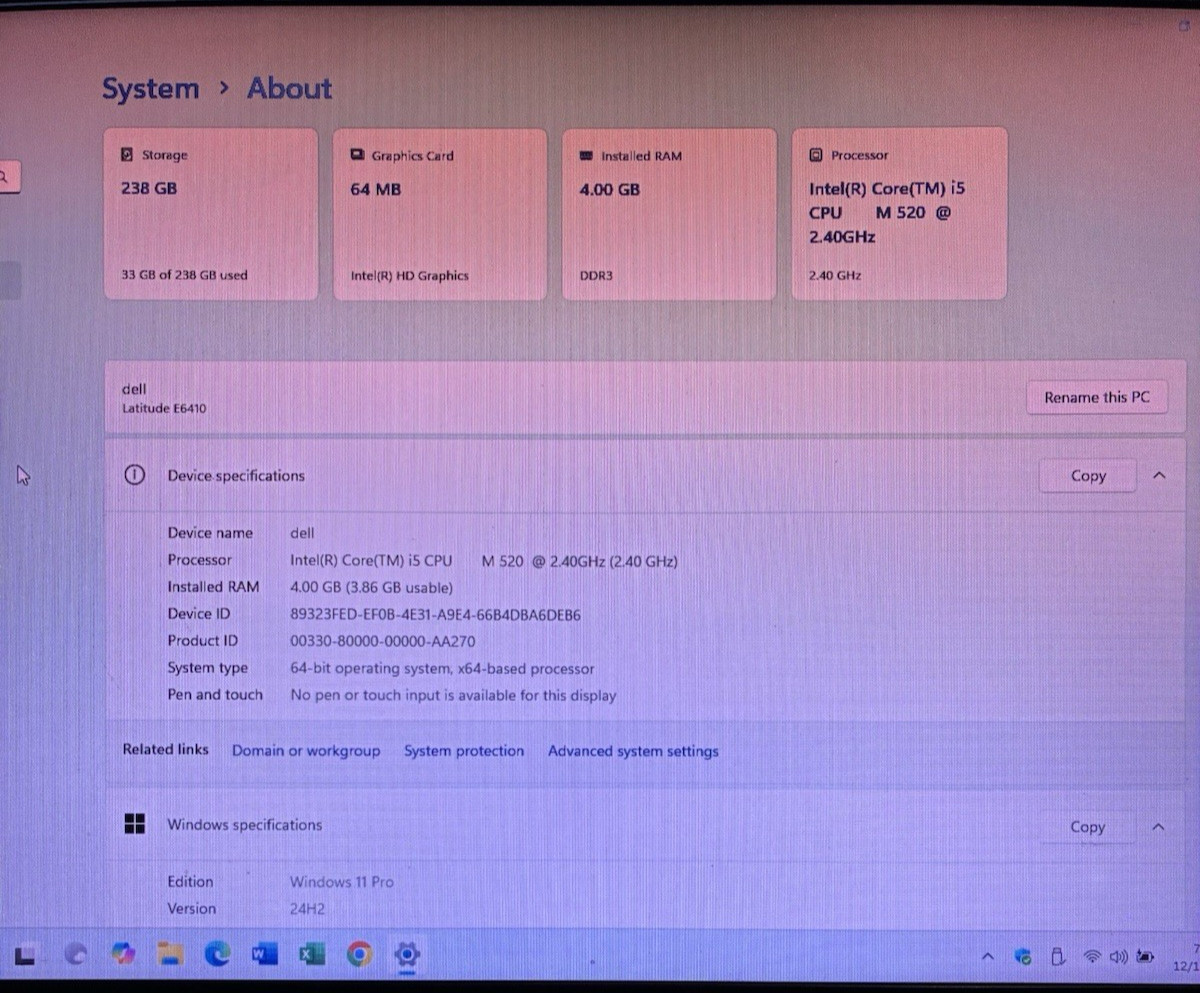Launch Excel from the taskbar

(x=312, y=954)
